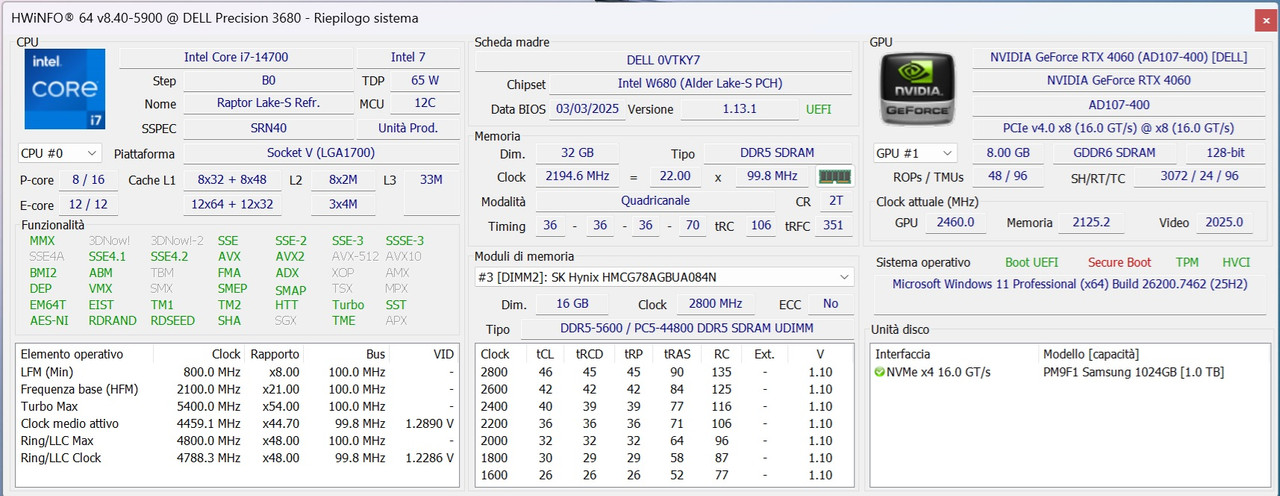Click the 8x2M L2 cache value
Screen dimensions: 1280x496
pos(343,180)
